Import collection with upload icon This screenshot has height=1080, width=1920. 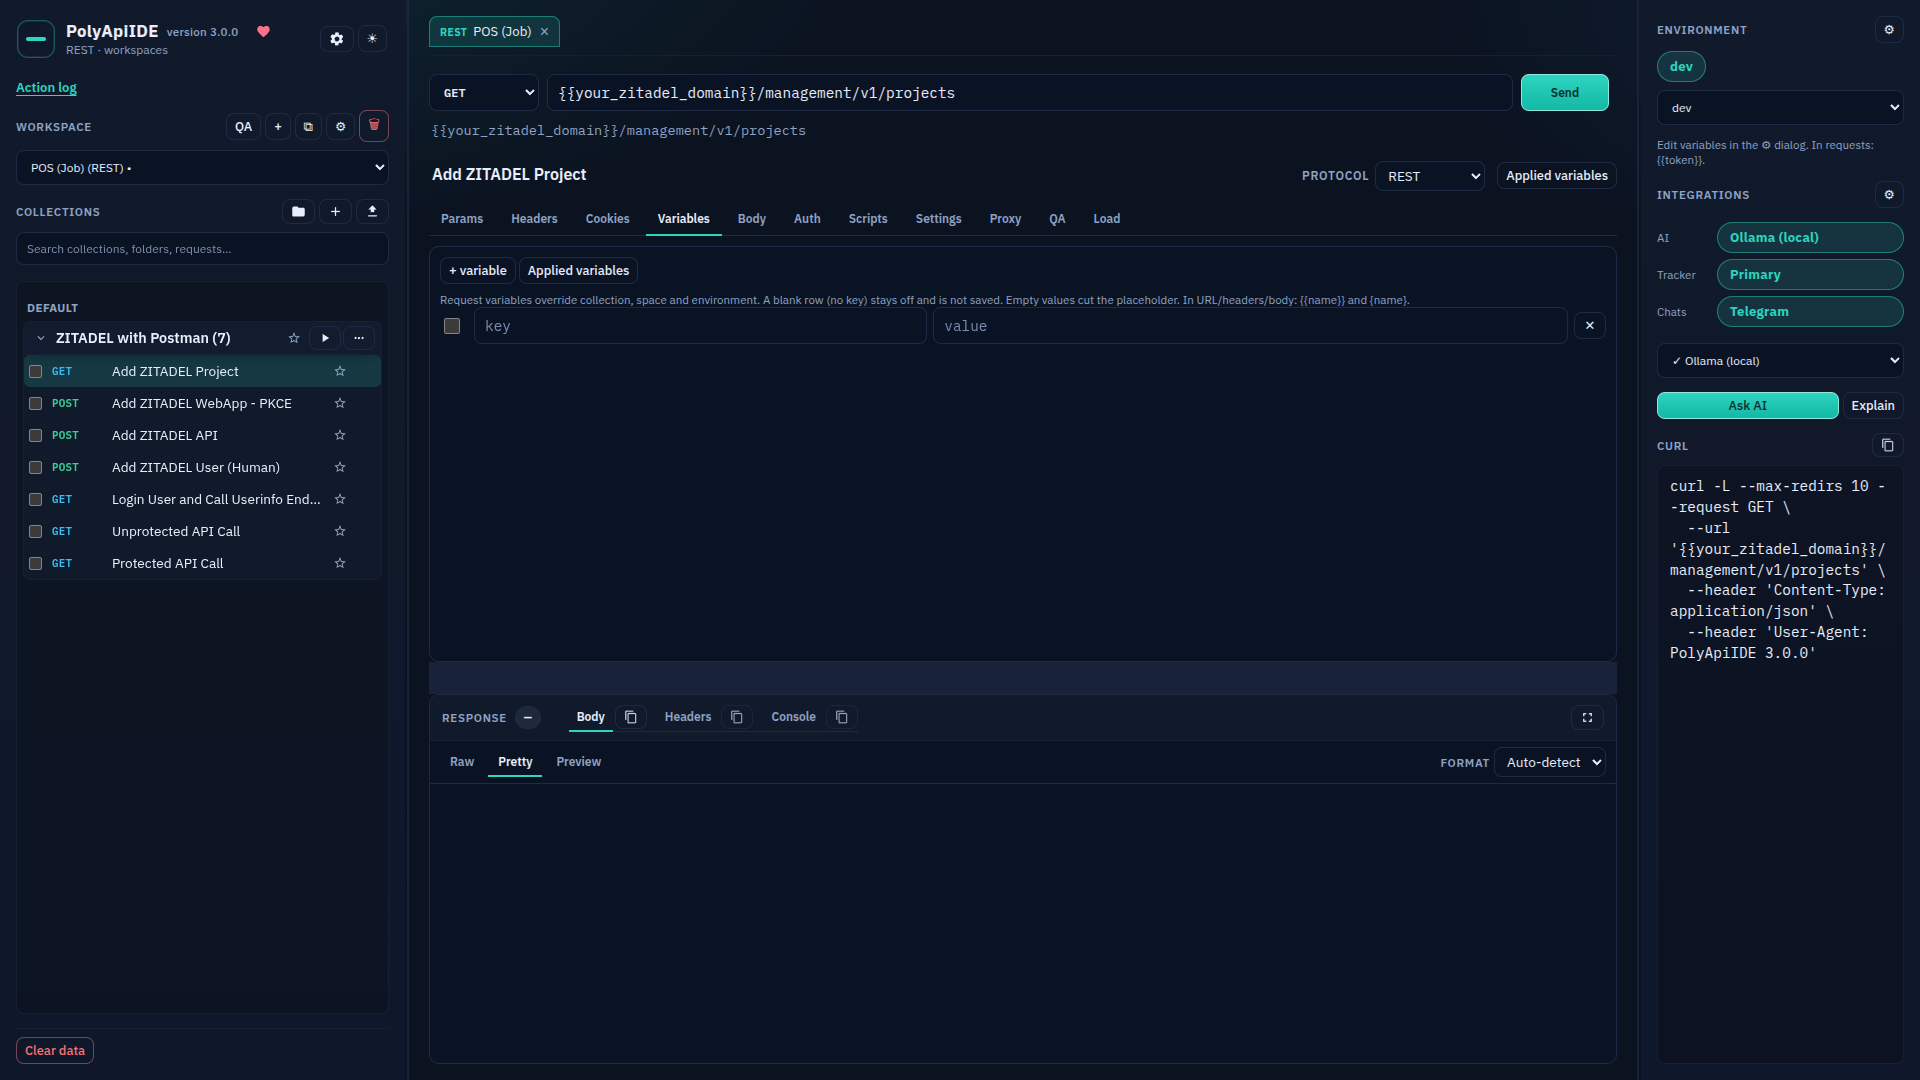[x=373, y=212]
